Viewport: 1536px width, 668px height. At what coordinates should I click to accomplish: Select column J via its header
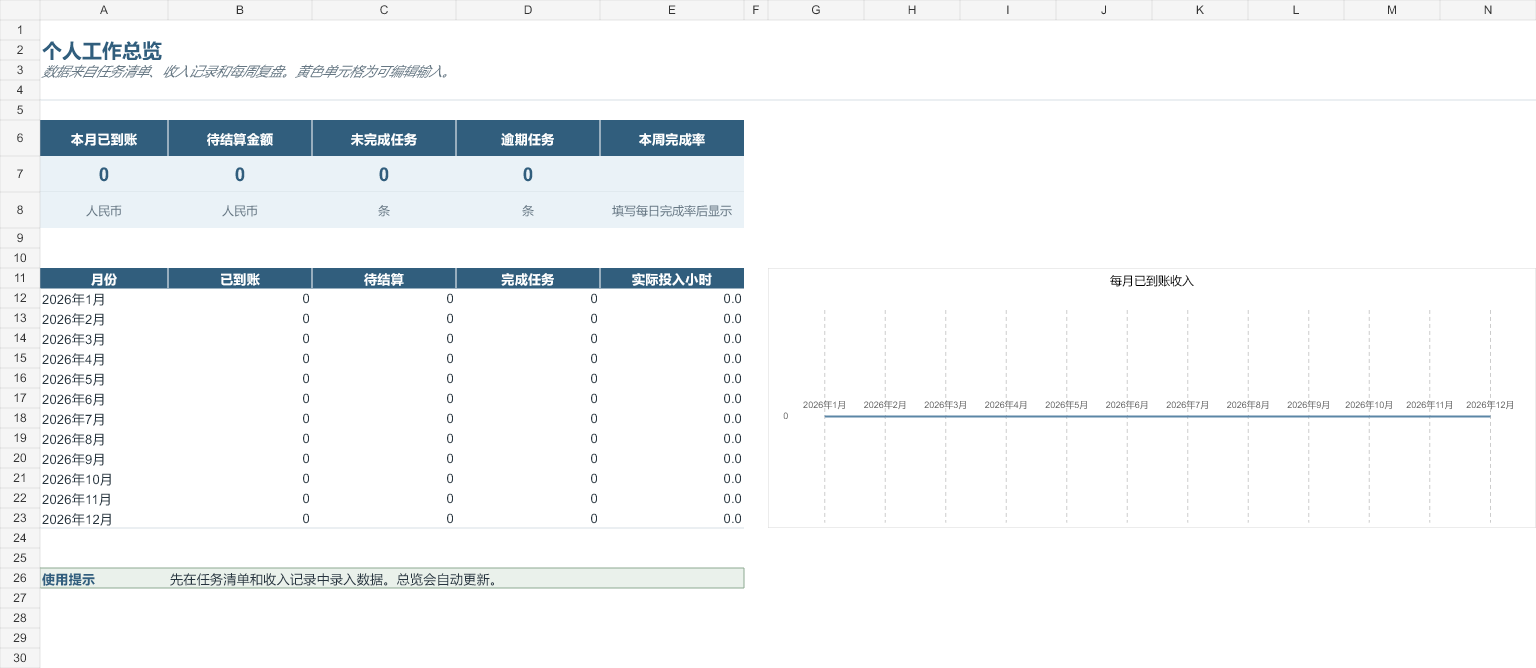tap(1104, 10)
